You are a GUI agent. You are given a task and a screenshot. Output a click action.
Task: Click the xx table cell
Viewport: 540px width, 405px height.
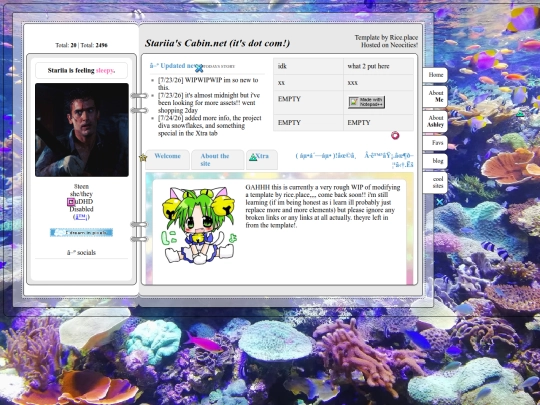(308, 83)
